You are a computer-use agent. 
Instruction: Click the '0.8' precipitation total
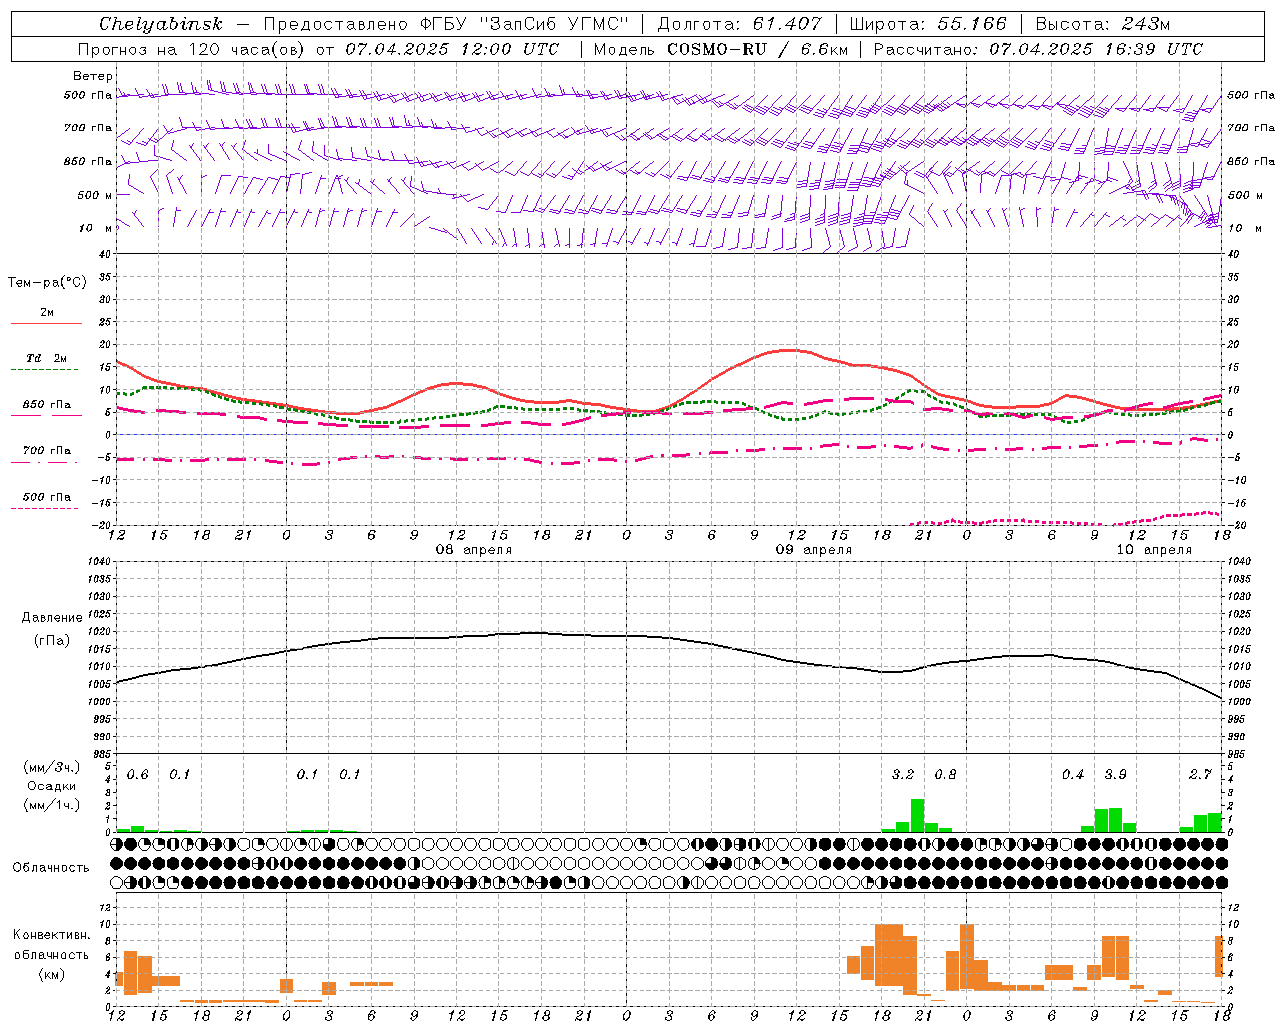click(945, 775)
